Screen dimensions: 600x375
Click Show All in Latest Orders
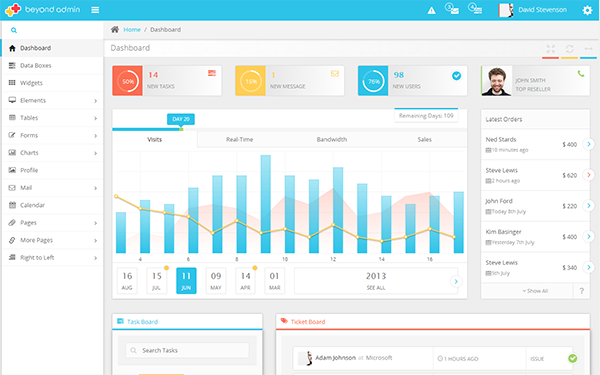535,291
